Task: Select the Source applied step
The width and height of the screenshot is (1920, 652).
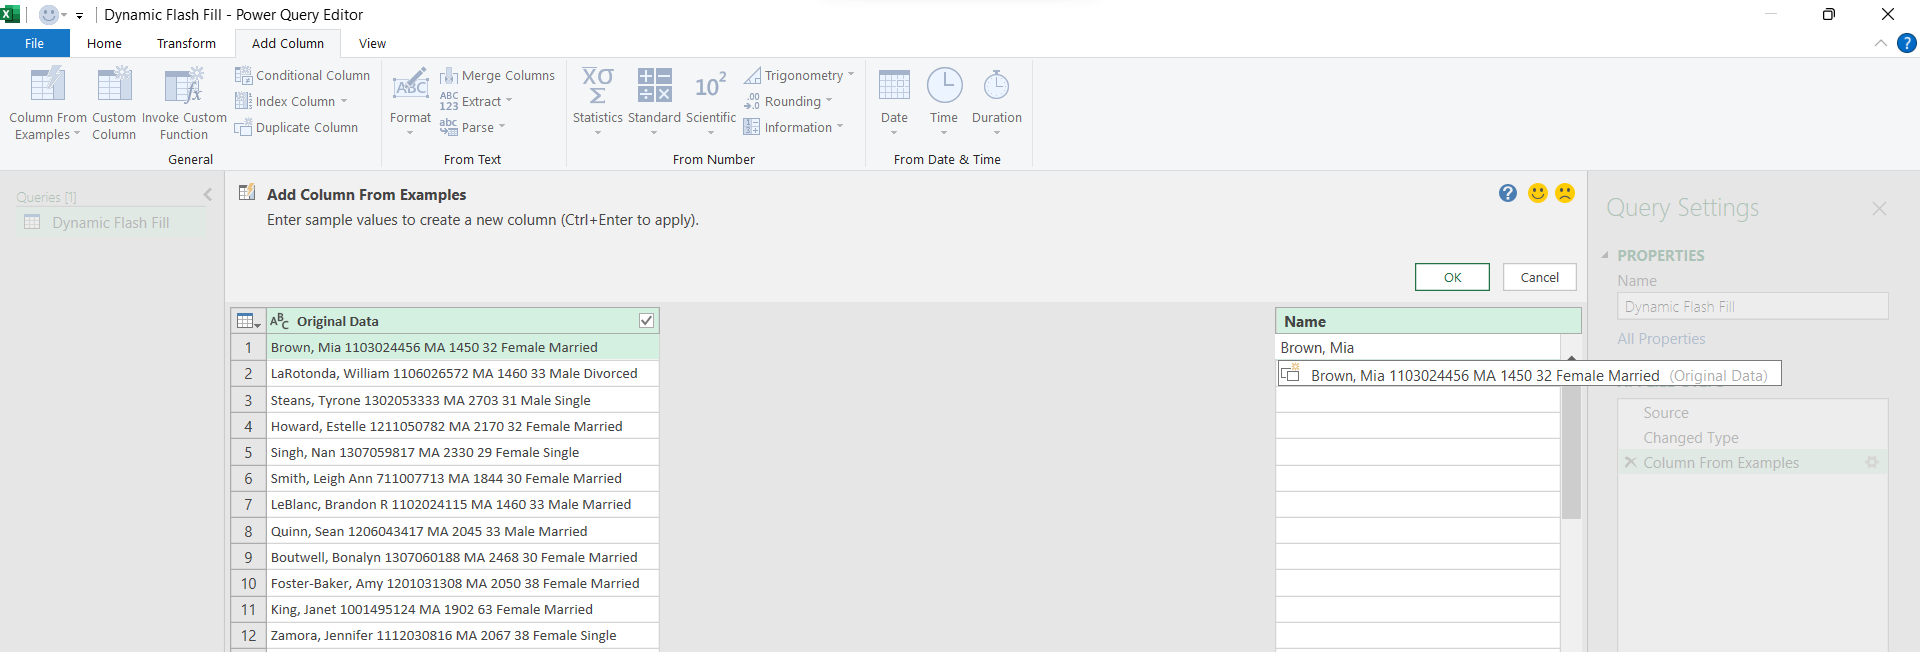Action: point(1665,412)
